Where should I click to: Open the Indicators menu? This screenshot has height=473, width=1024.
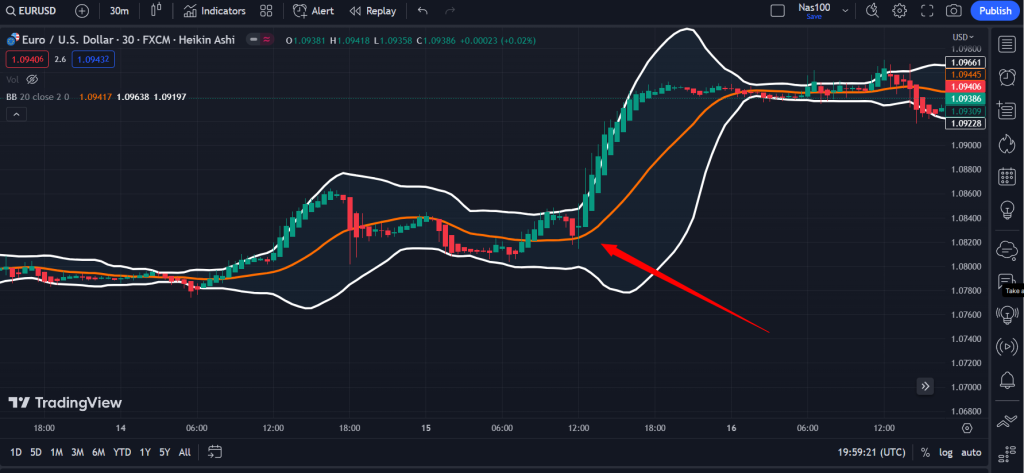pyautogui.click(x=214, y=11)
